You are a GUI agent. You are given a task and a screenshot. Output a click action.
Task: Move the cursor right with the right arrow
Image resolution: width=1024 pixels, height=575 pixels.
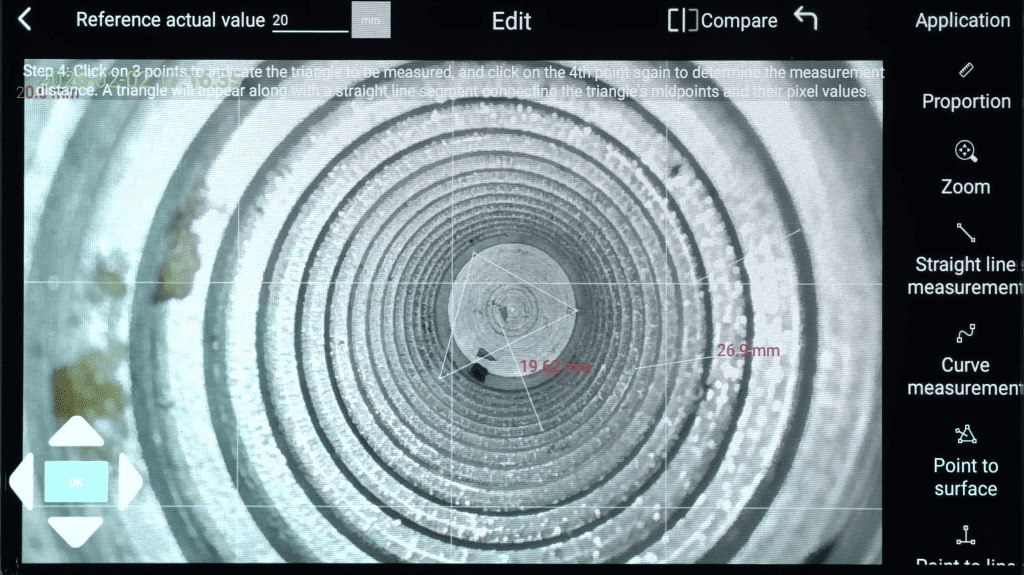point(130,481)
